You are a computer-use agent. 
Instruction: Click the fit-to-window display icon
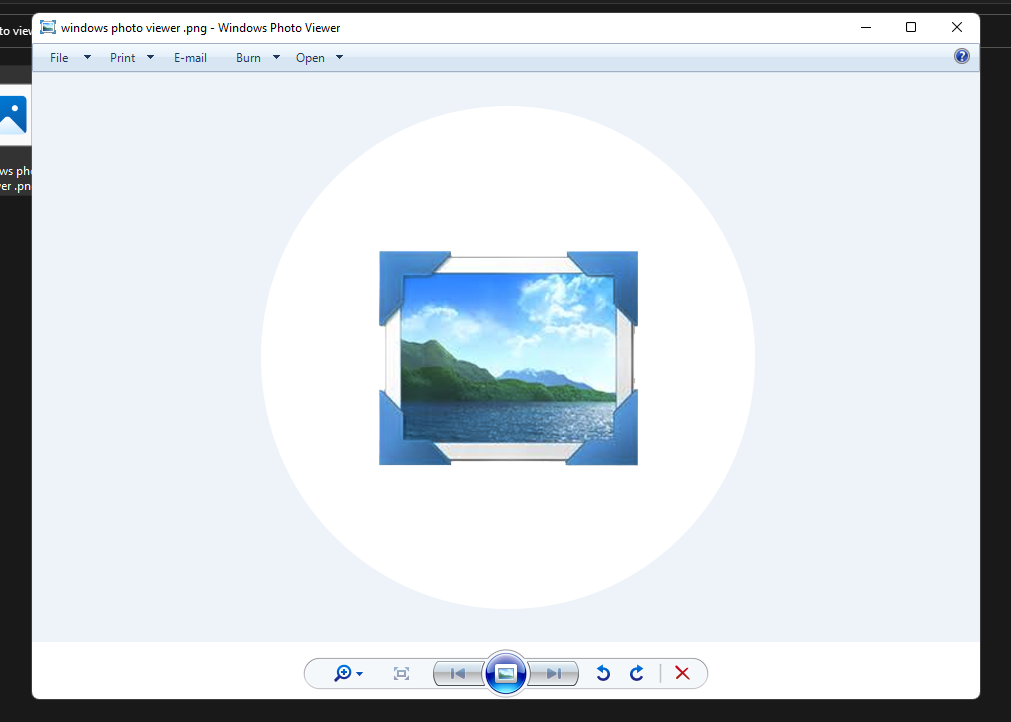401,673
